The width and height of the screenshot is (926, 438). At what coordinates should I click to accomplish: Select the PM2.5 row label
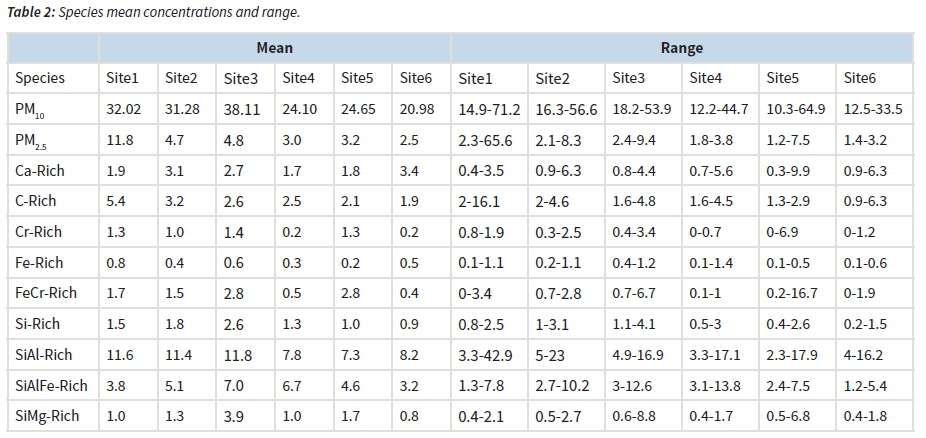pos(33,141)
